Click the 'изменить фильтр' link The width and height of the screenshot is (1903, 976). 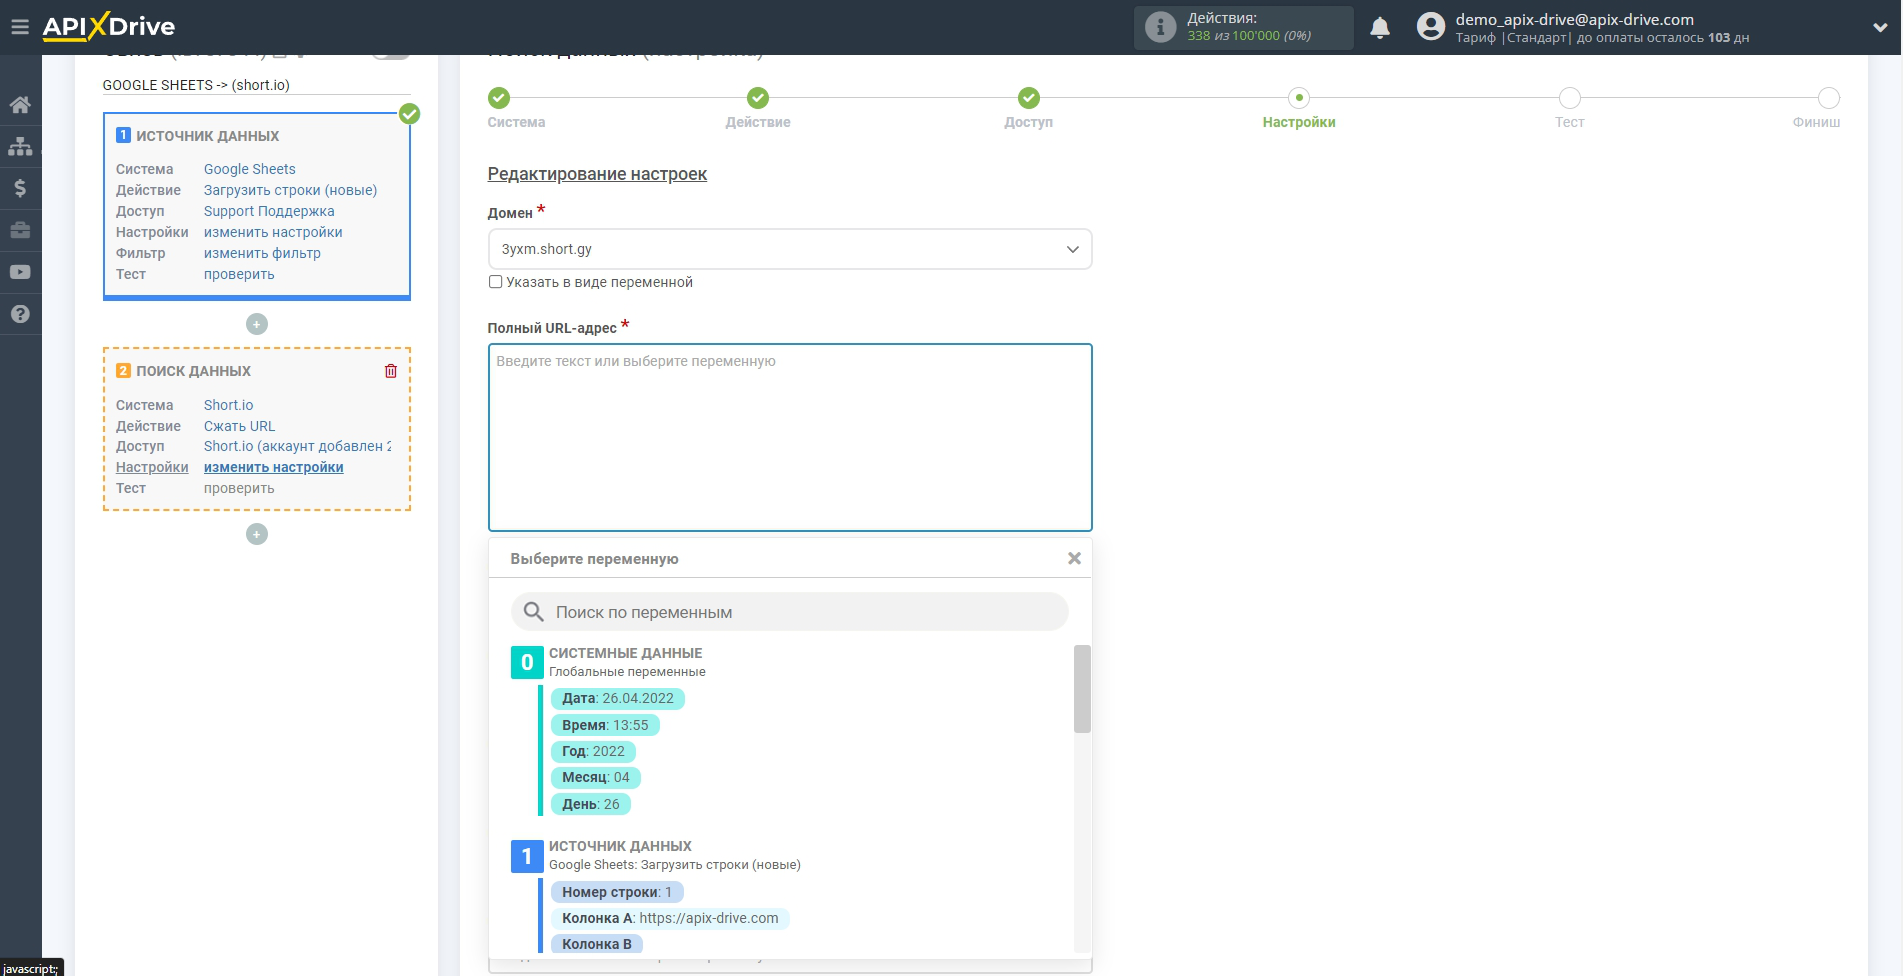tap(262, 253)
